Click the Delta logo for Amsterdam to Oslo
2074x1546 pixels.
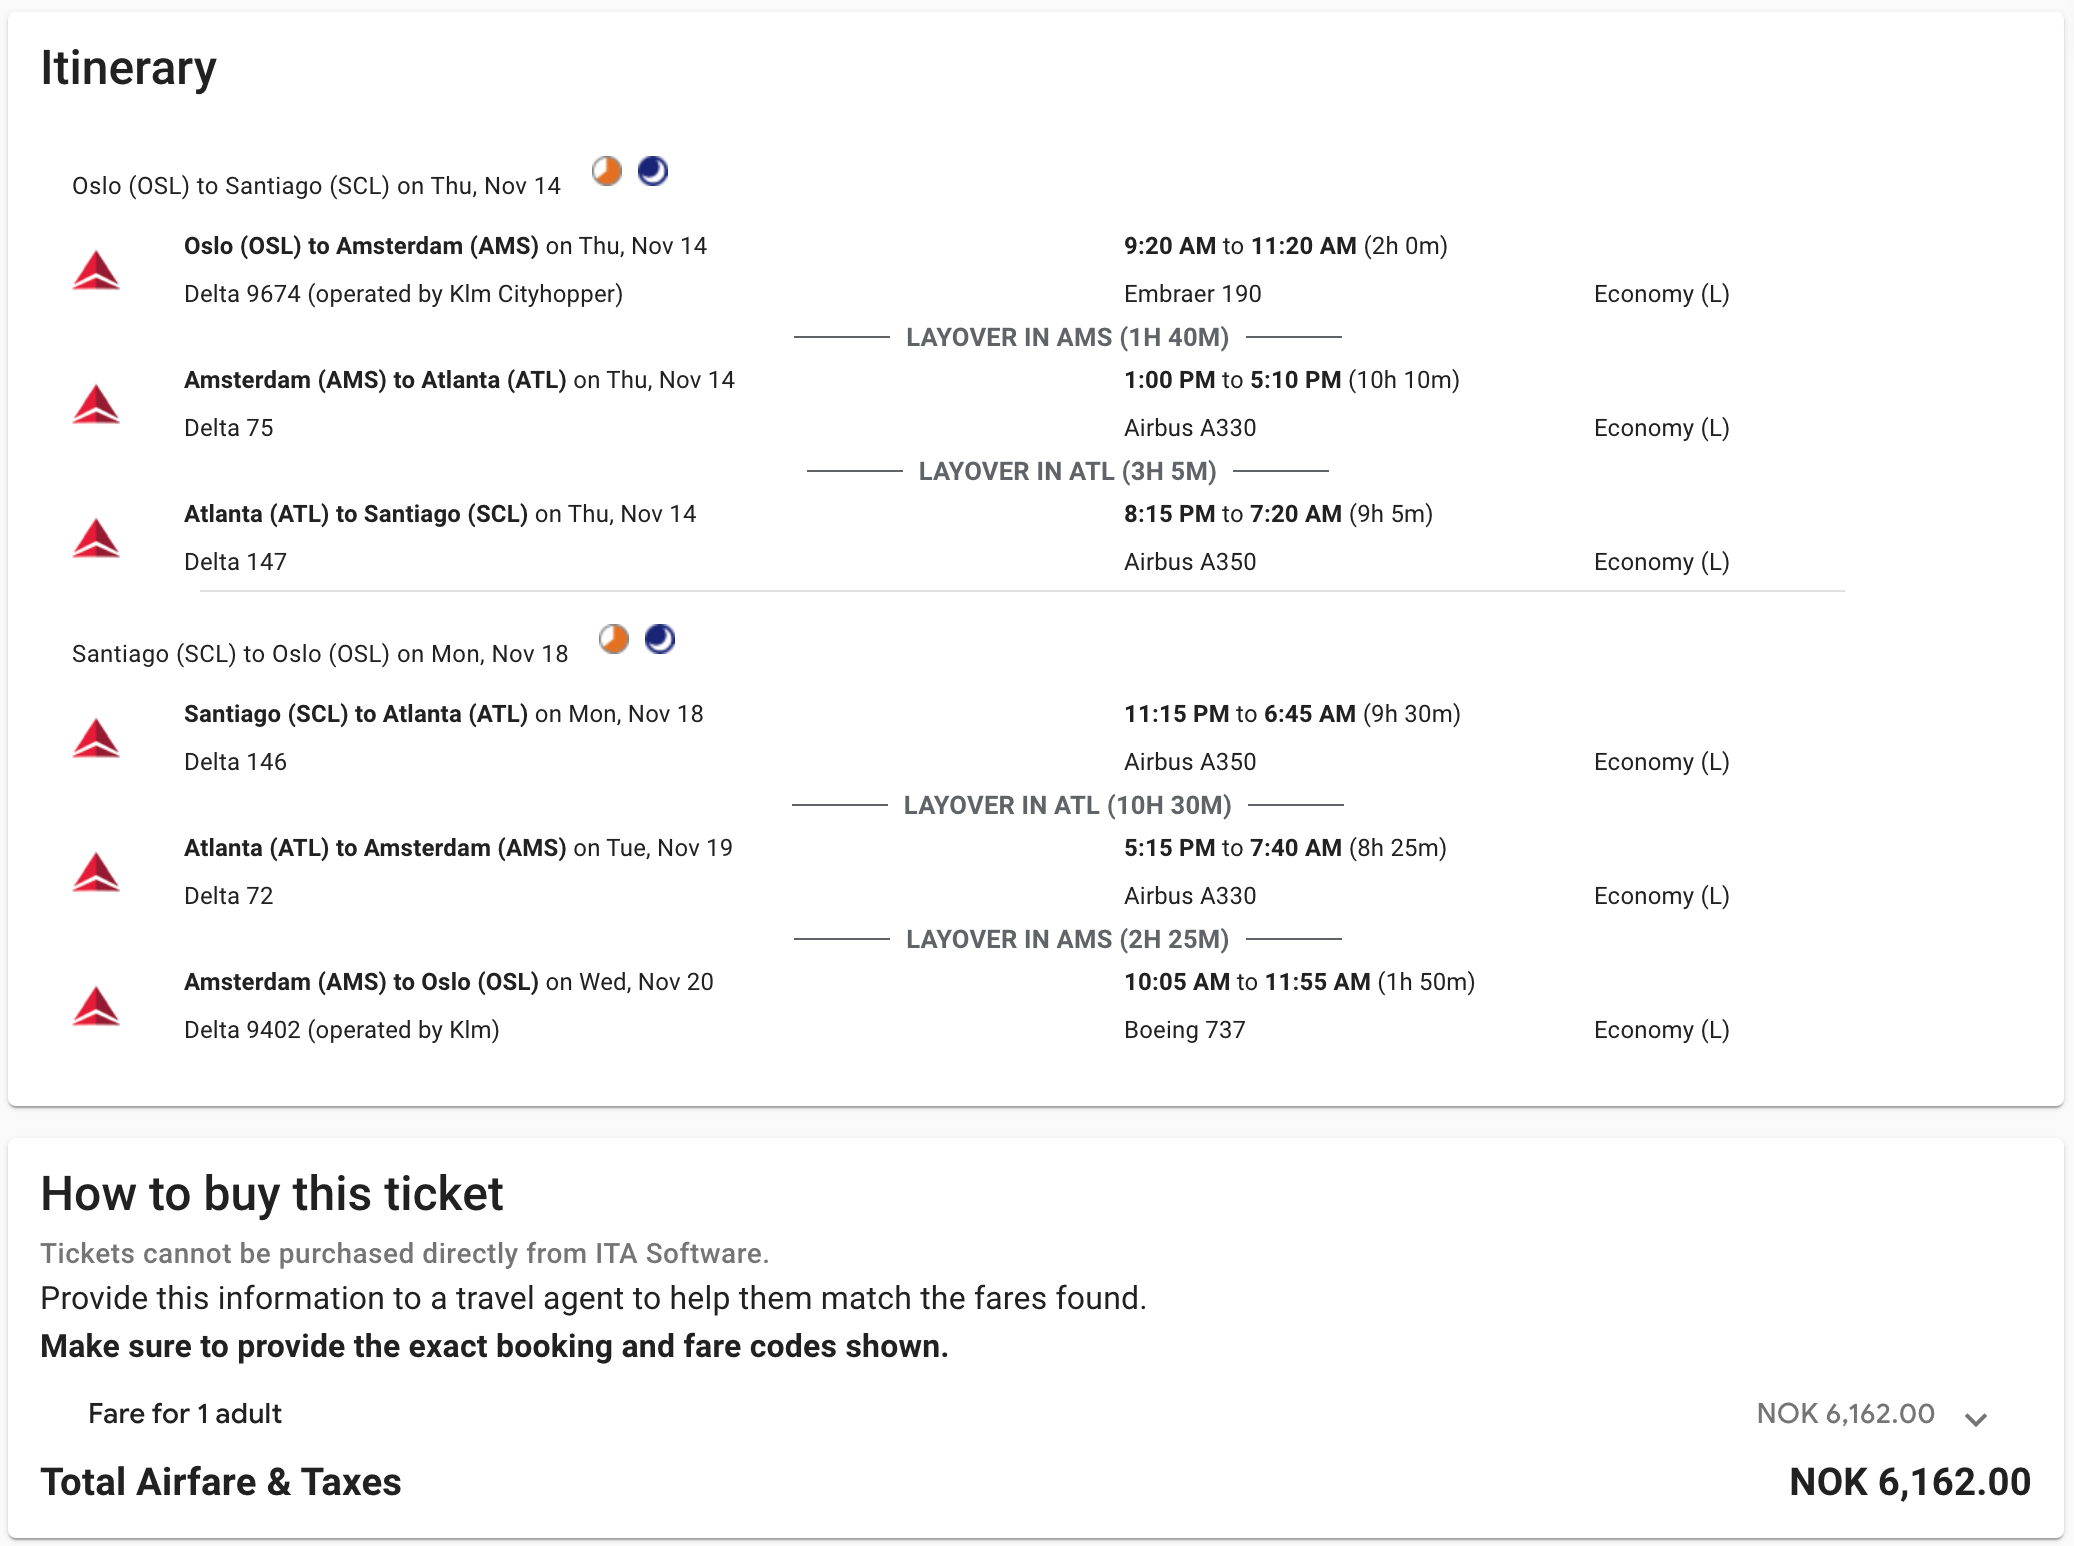click(x=96, y=1006)
